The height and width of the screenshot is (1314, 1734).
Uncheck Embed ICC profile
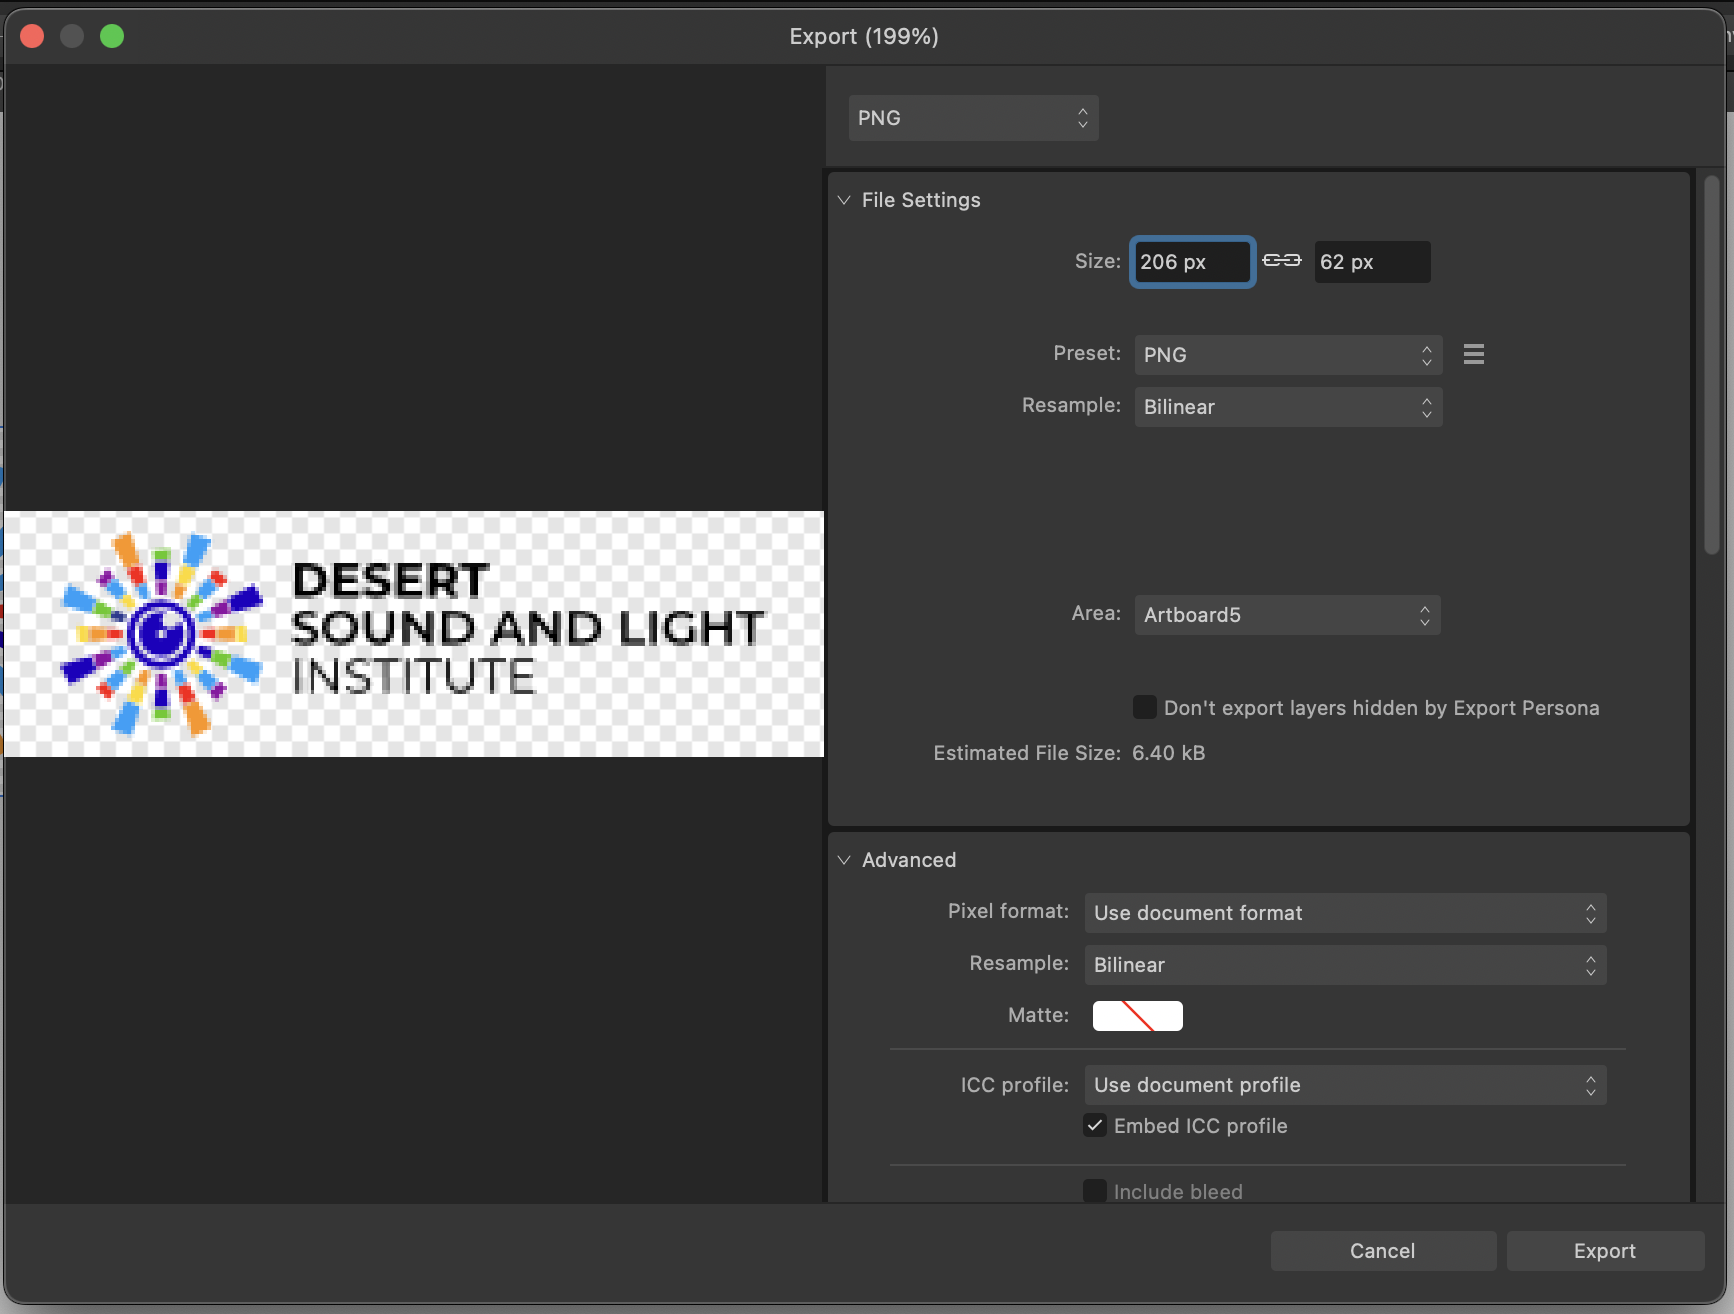pyautogui.click(x=1095, y=1125)
